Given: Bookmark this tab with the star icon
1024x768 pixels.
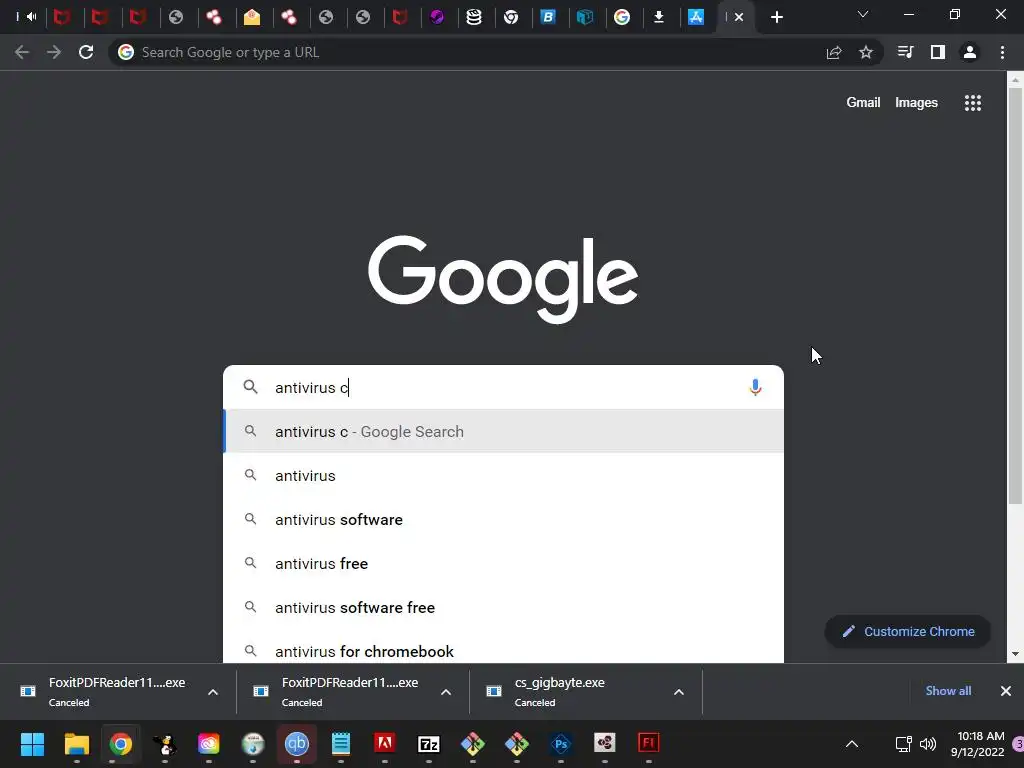Looking at the screenshot, I should (x=866, y=52).
